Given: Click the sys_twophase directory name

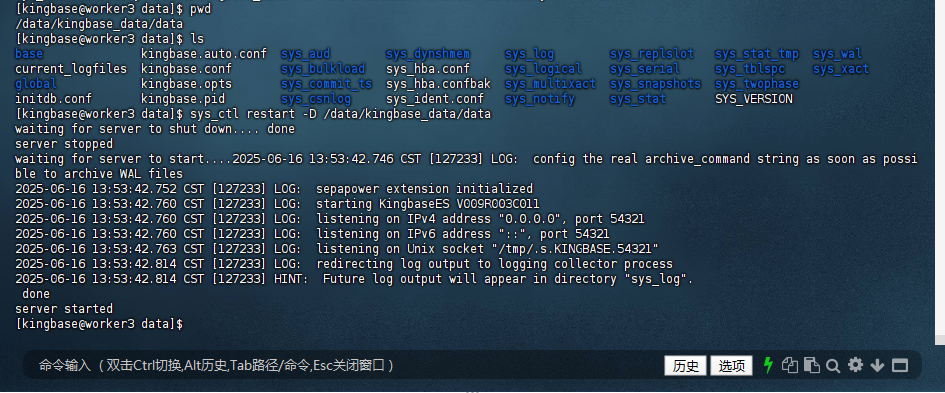Looking at the screenshot, I should [x=757, y=84].
